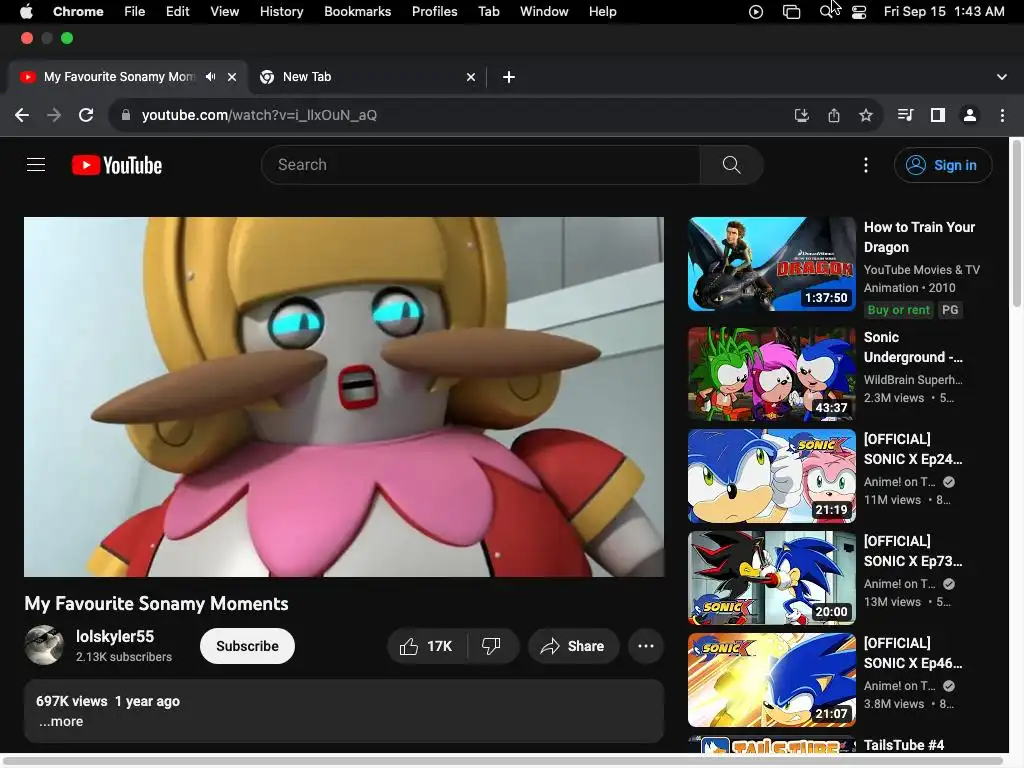1024x768 pixels.
Task: Open How to Train Your Dragon thumbnail
Action: (772, 264)
